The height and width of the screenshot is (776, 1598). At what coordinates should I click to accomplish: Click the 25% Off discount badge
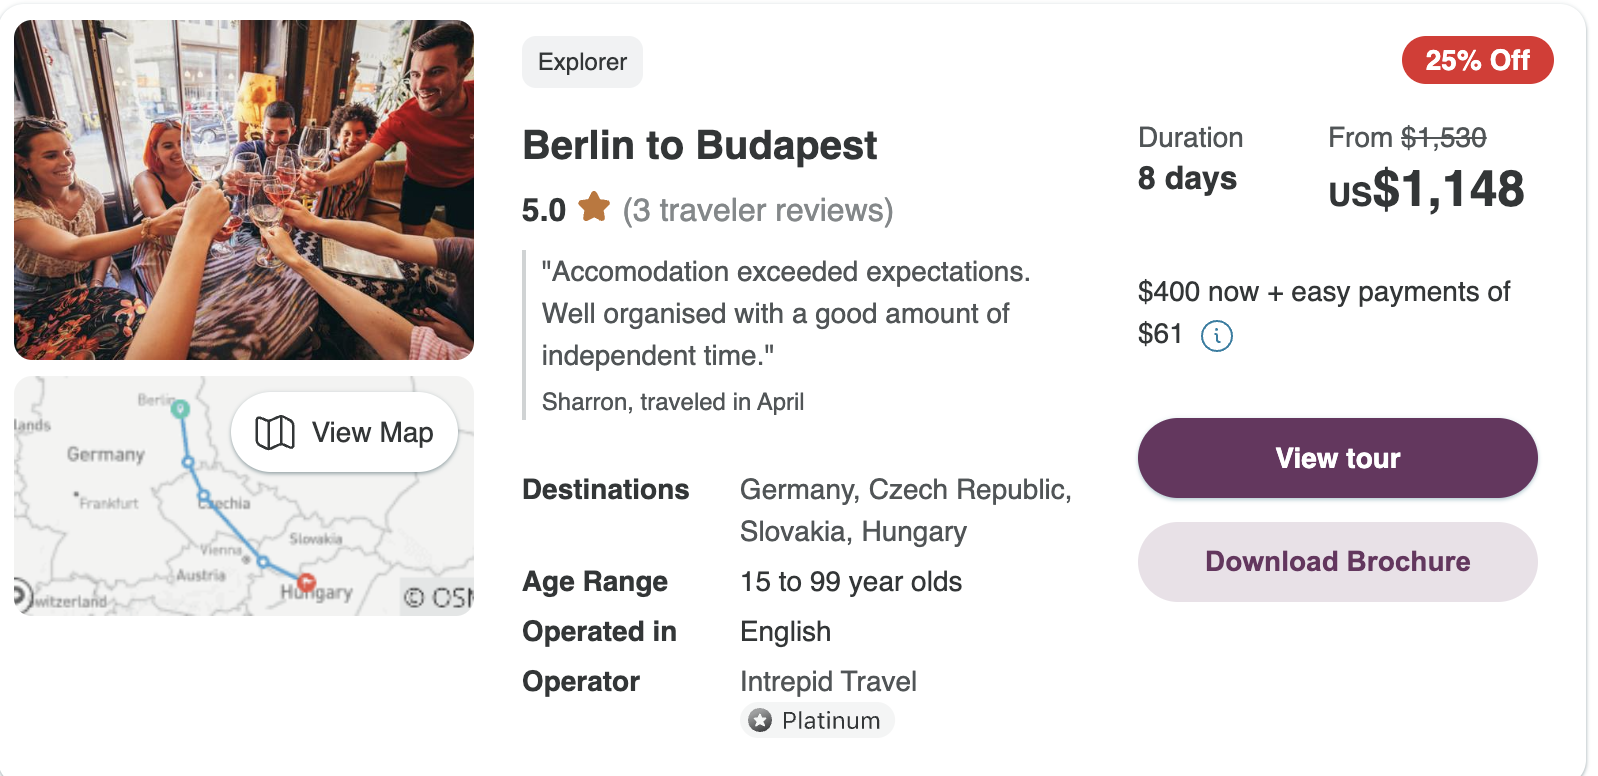point(1477,60)
